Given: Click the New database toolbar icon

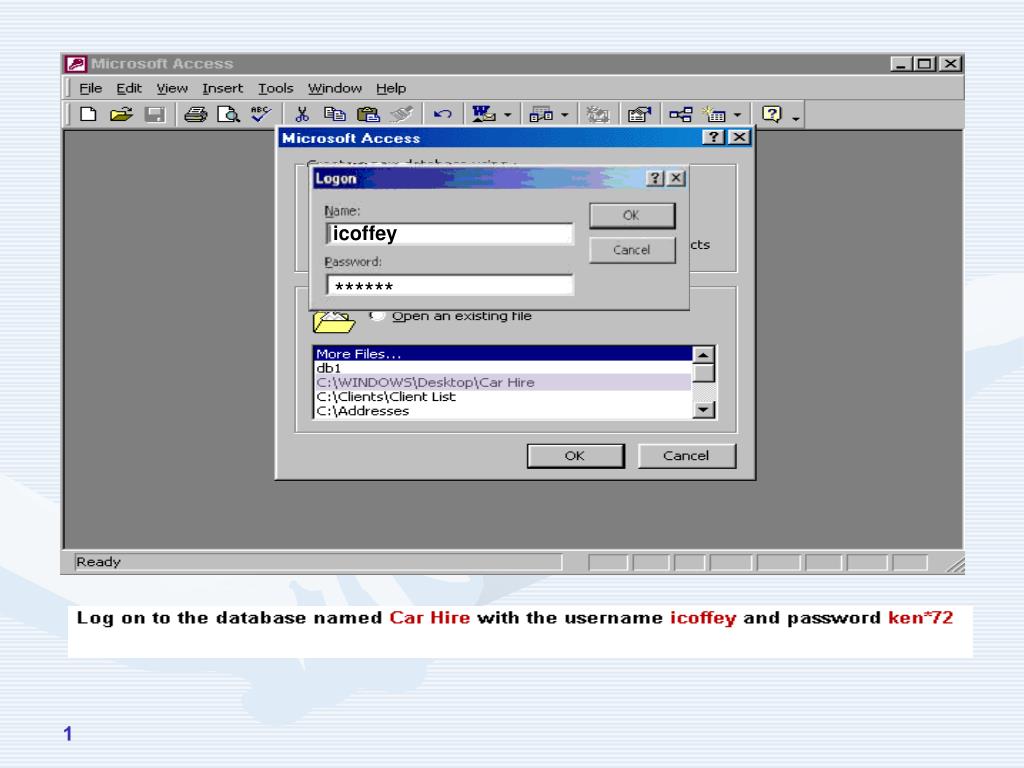Looking at the screenshot, I should (x=88, y=115).
